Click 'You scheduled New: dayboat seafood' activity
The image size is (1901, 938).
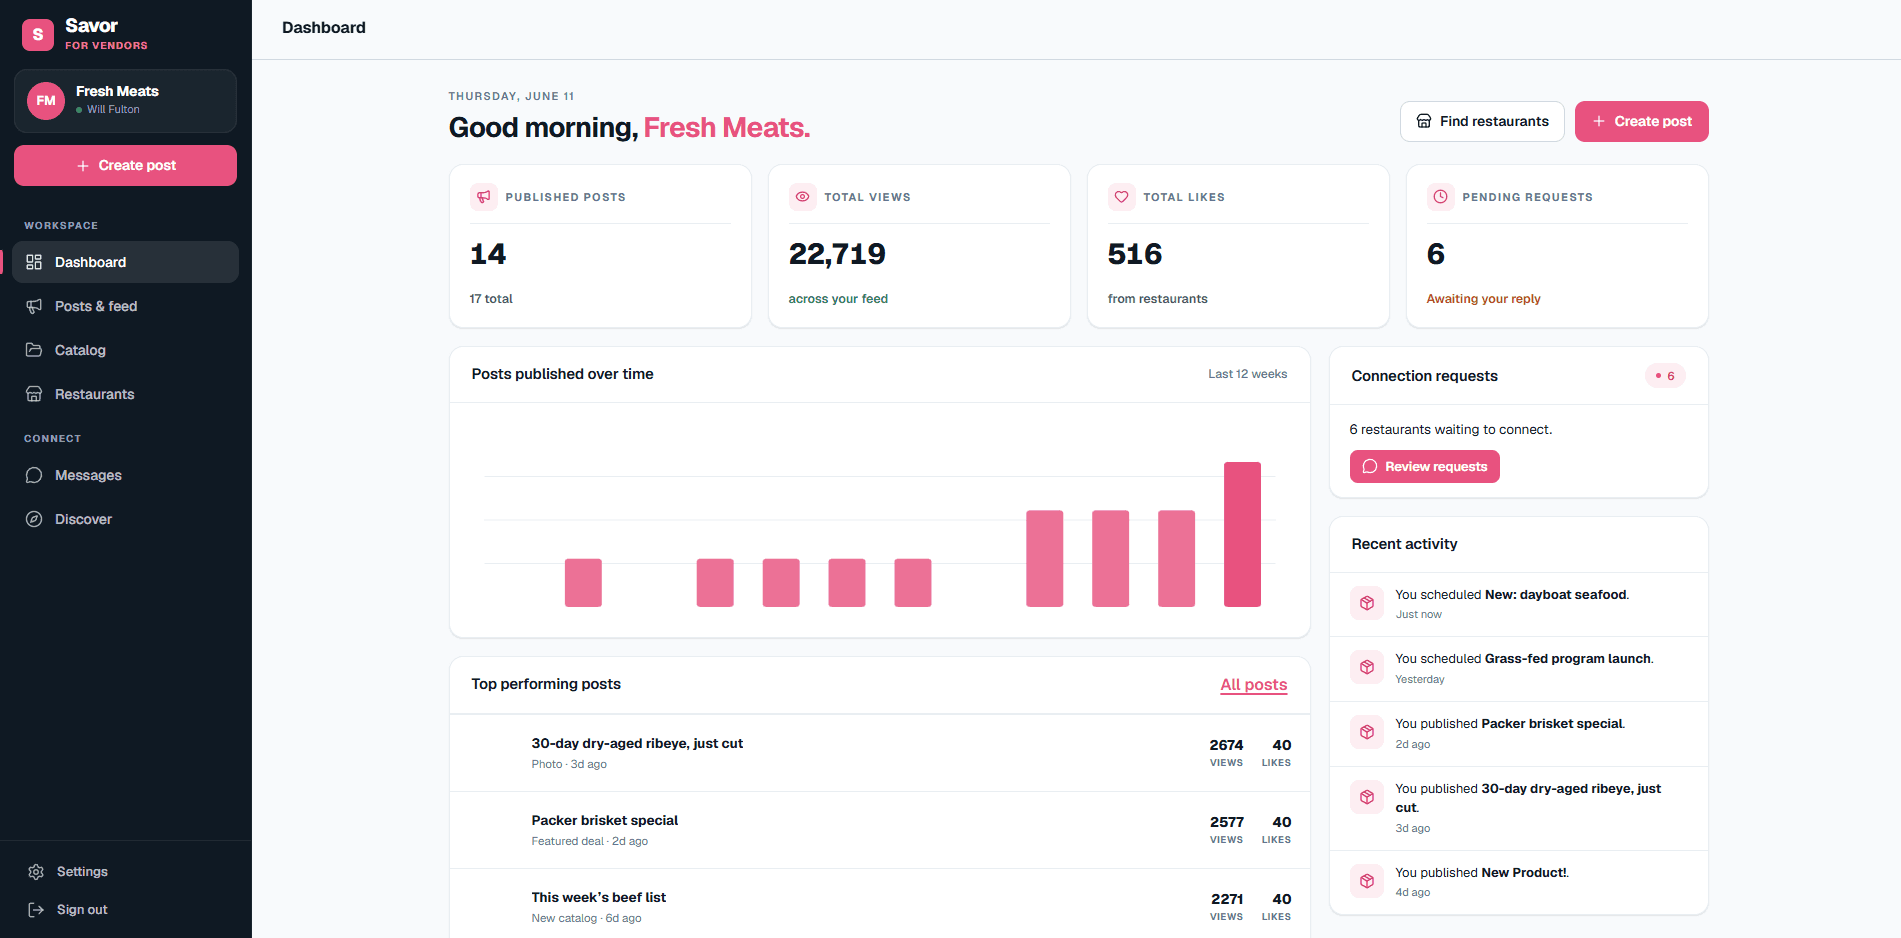1519,604
